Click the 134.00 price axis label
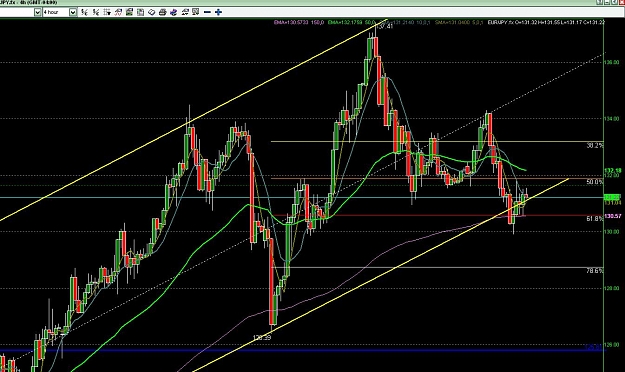Screen dimensions: 625x372 click(x=612, y=118)
